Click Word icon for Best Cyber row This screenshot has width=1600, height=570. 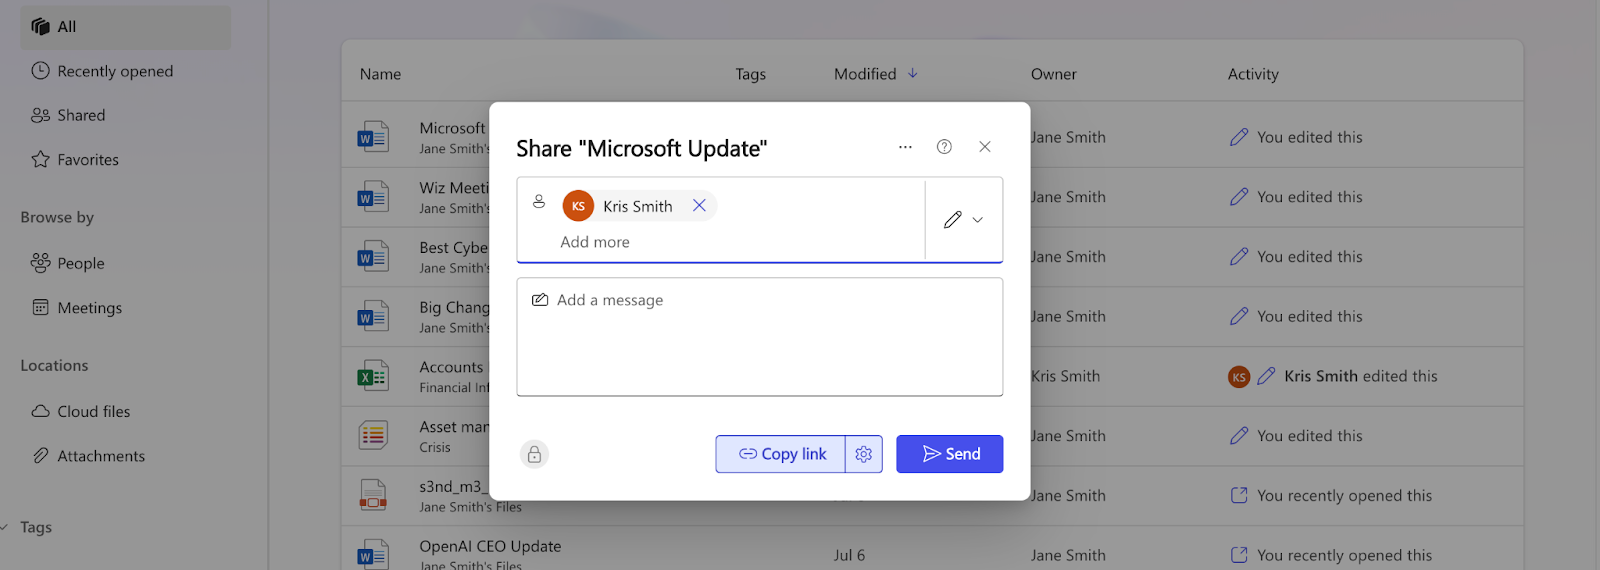tap(373, 257)
